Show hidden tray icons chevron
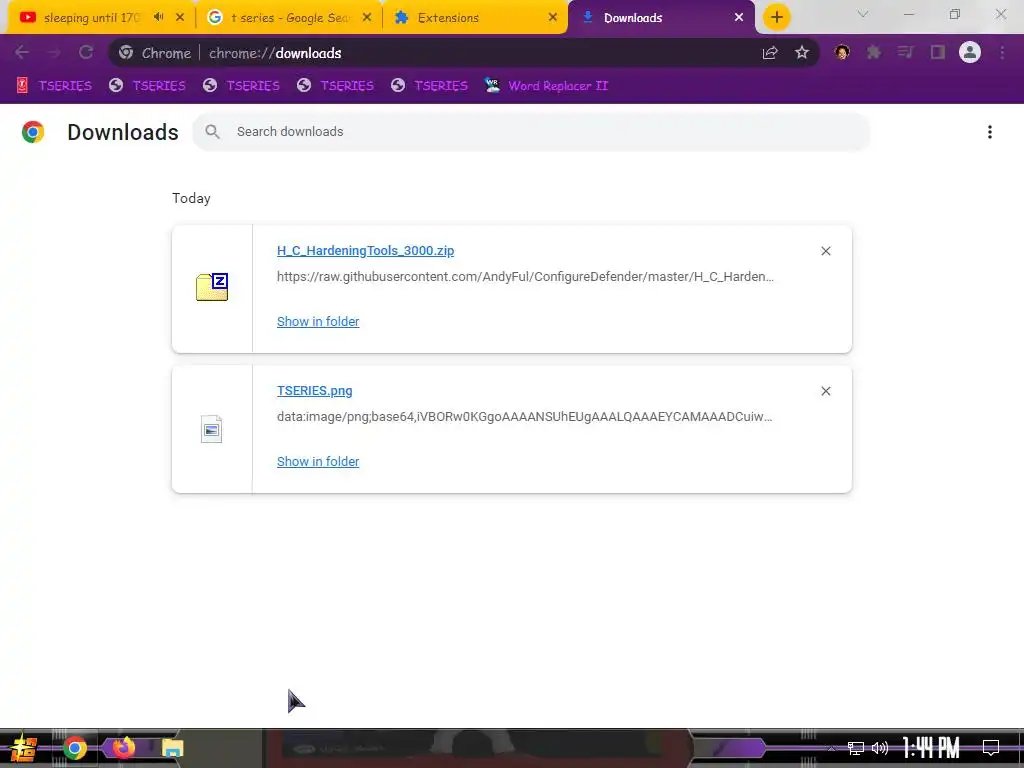The height and width of the screenshot is (768, 1024). click(x=831, y=748)
